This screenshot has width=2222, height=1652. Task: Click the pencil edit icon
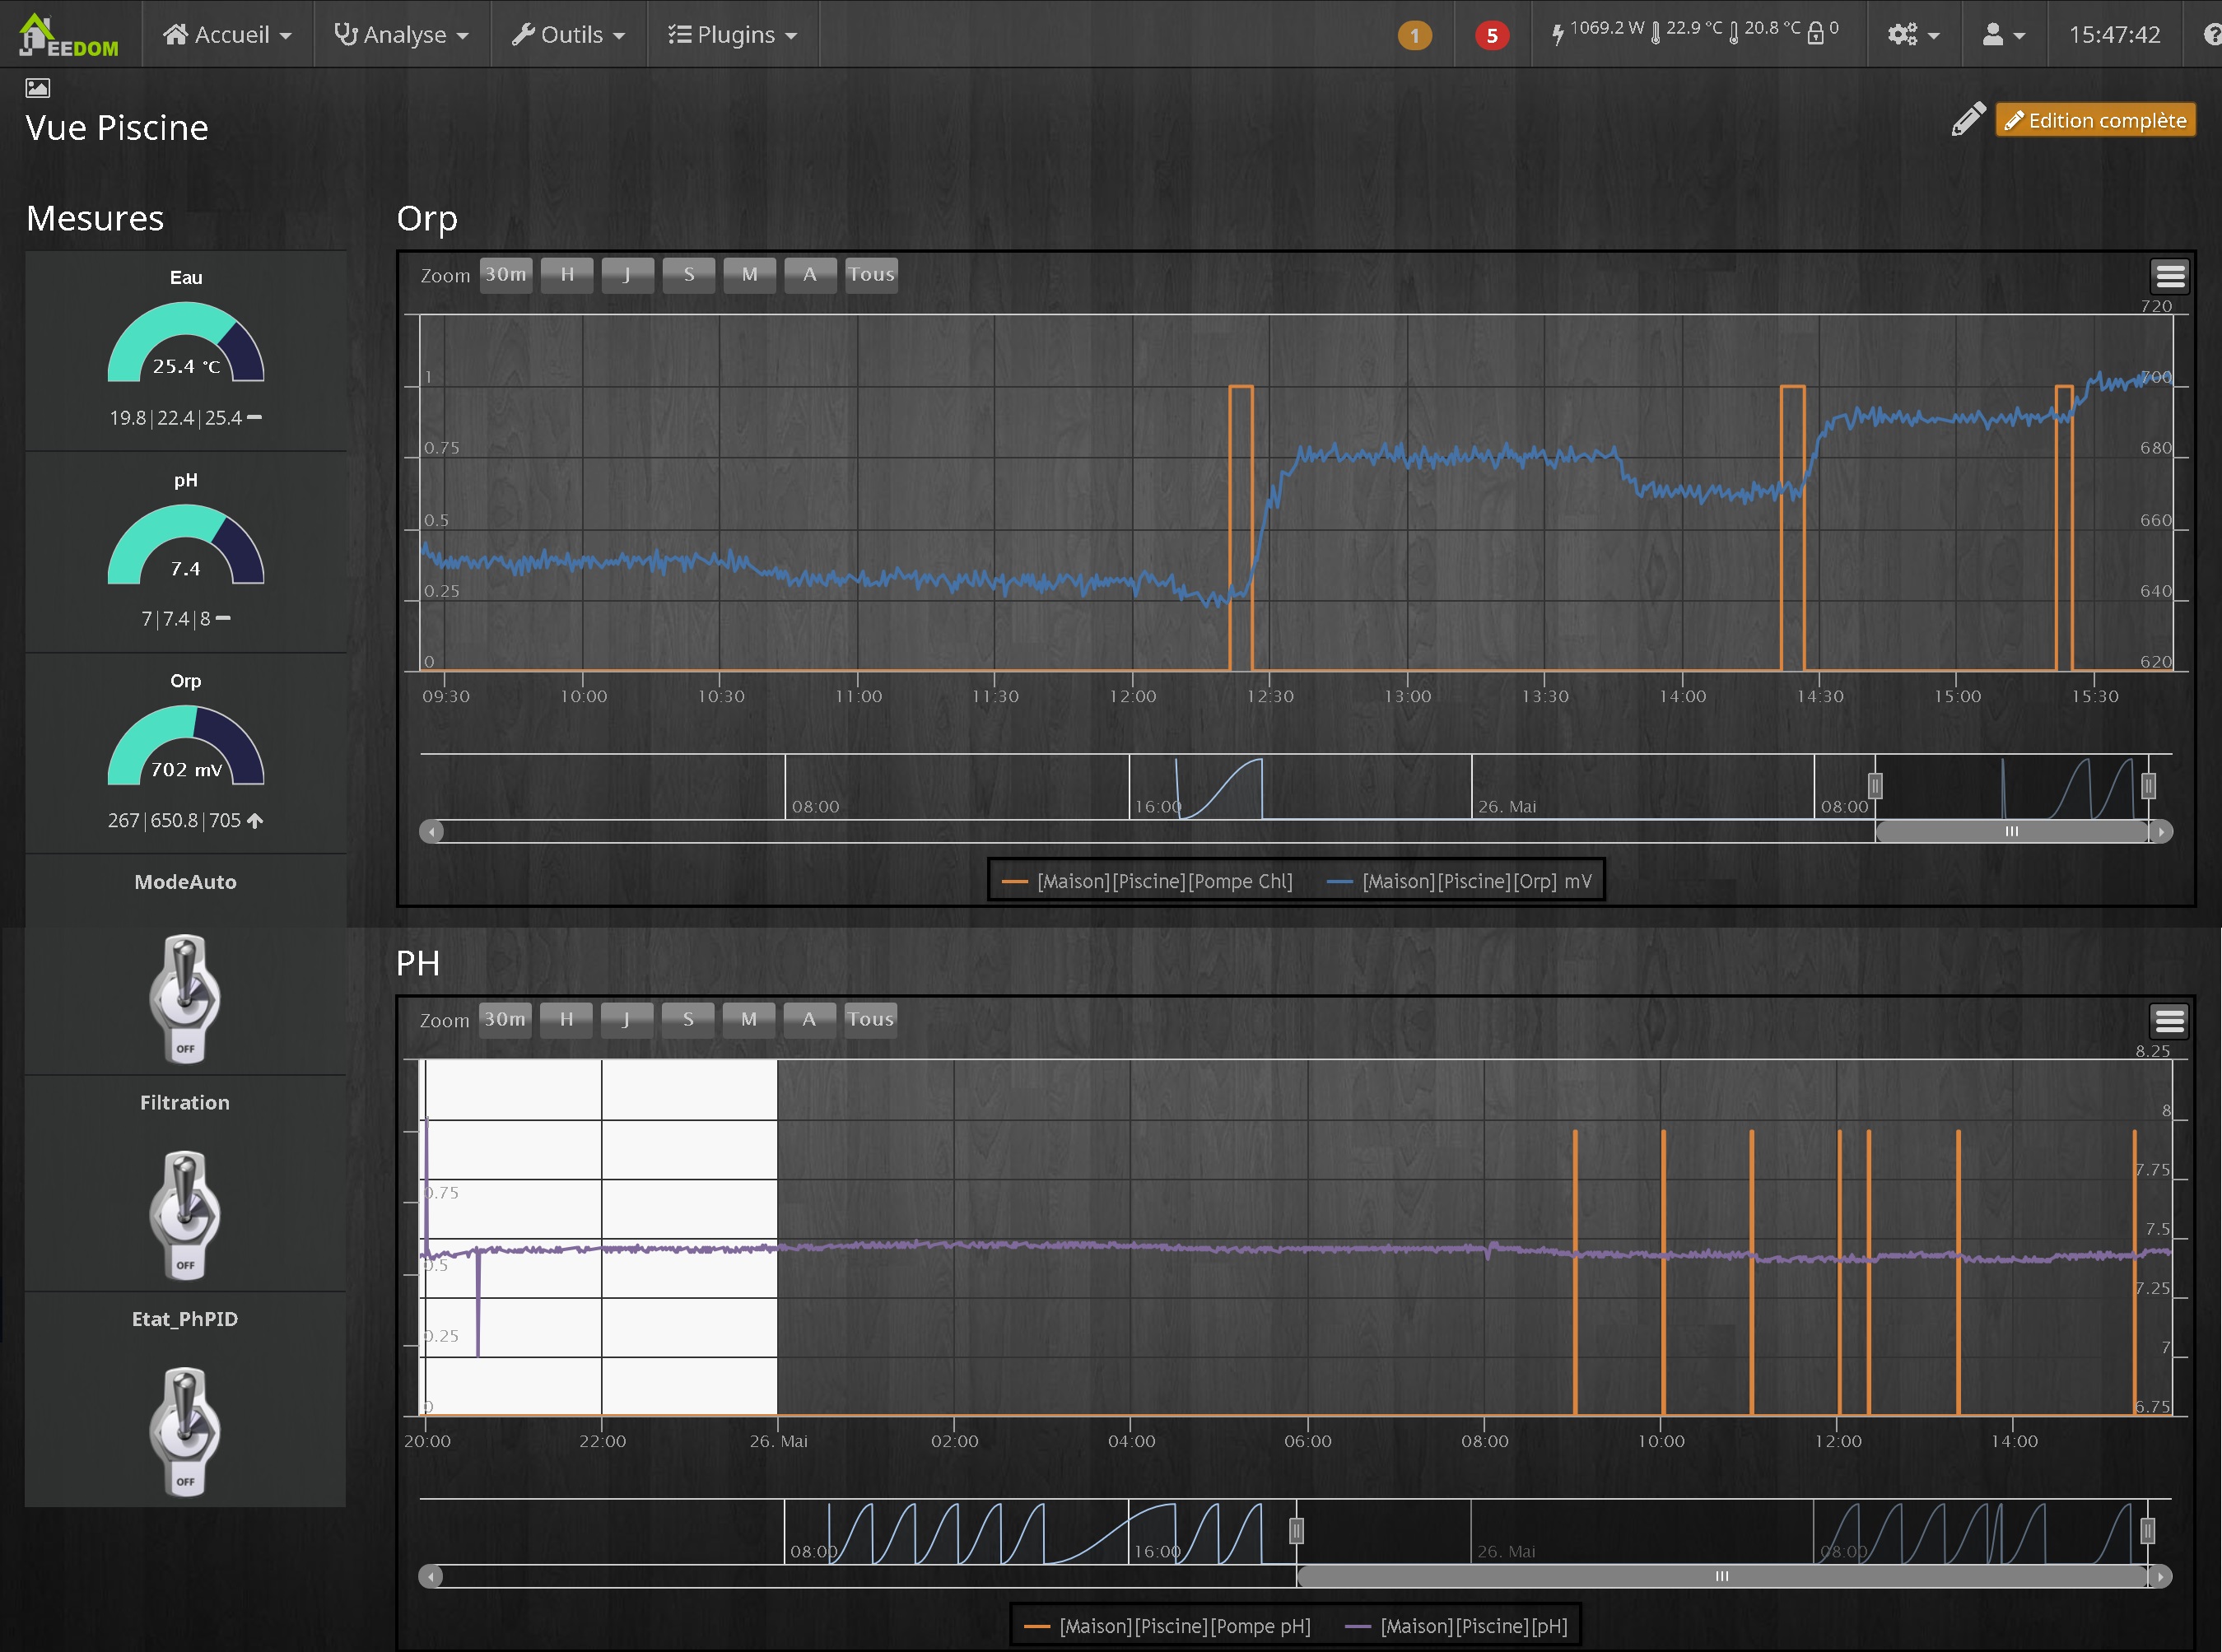tap(1967, 119)
